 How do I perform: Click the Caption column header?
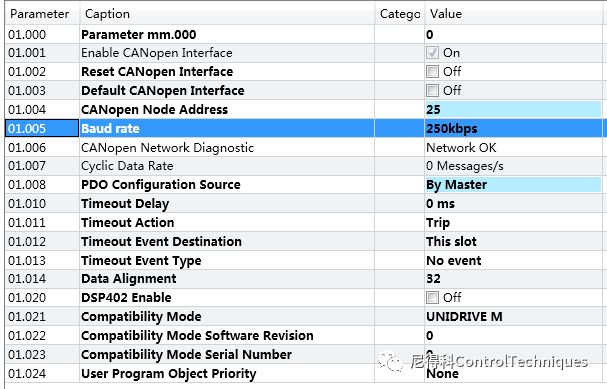[x=227, y=14]
